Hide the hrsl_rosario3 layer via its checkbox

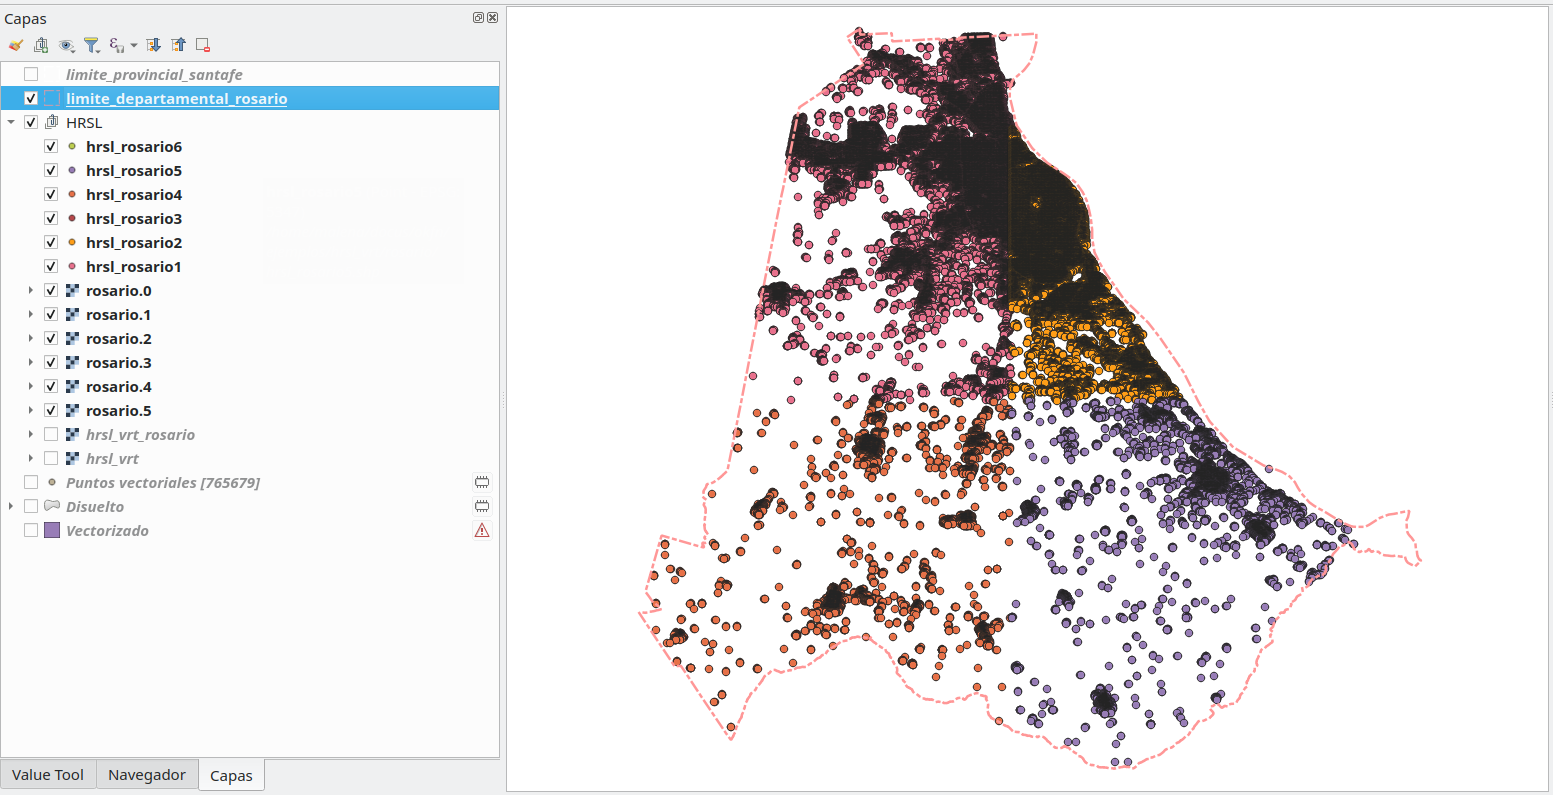point(51,219)
